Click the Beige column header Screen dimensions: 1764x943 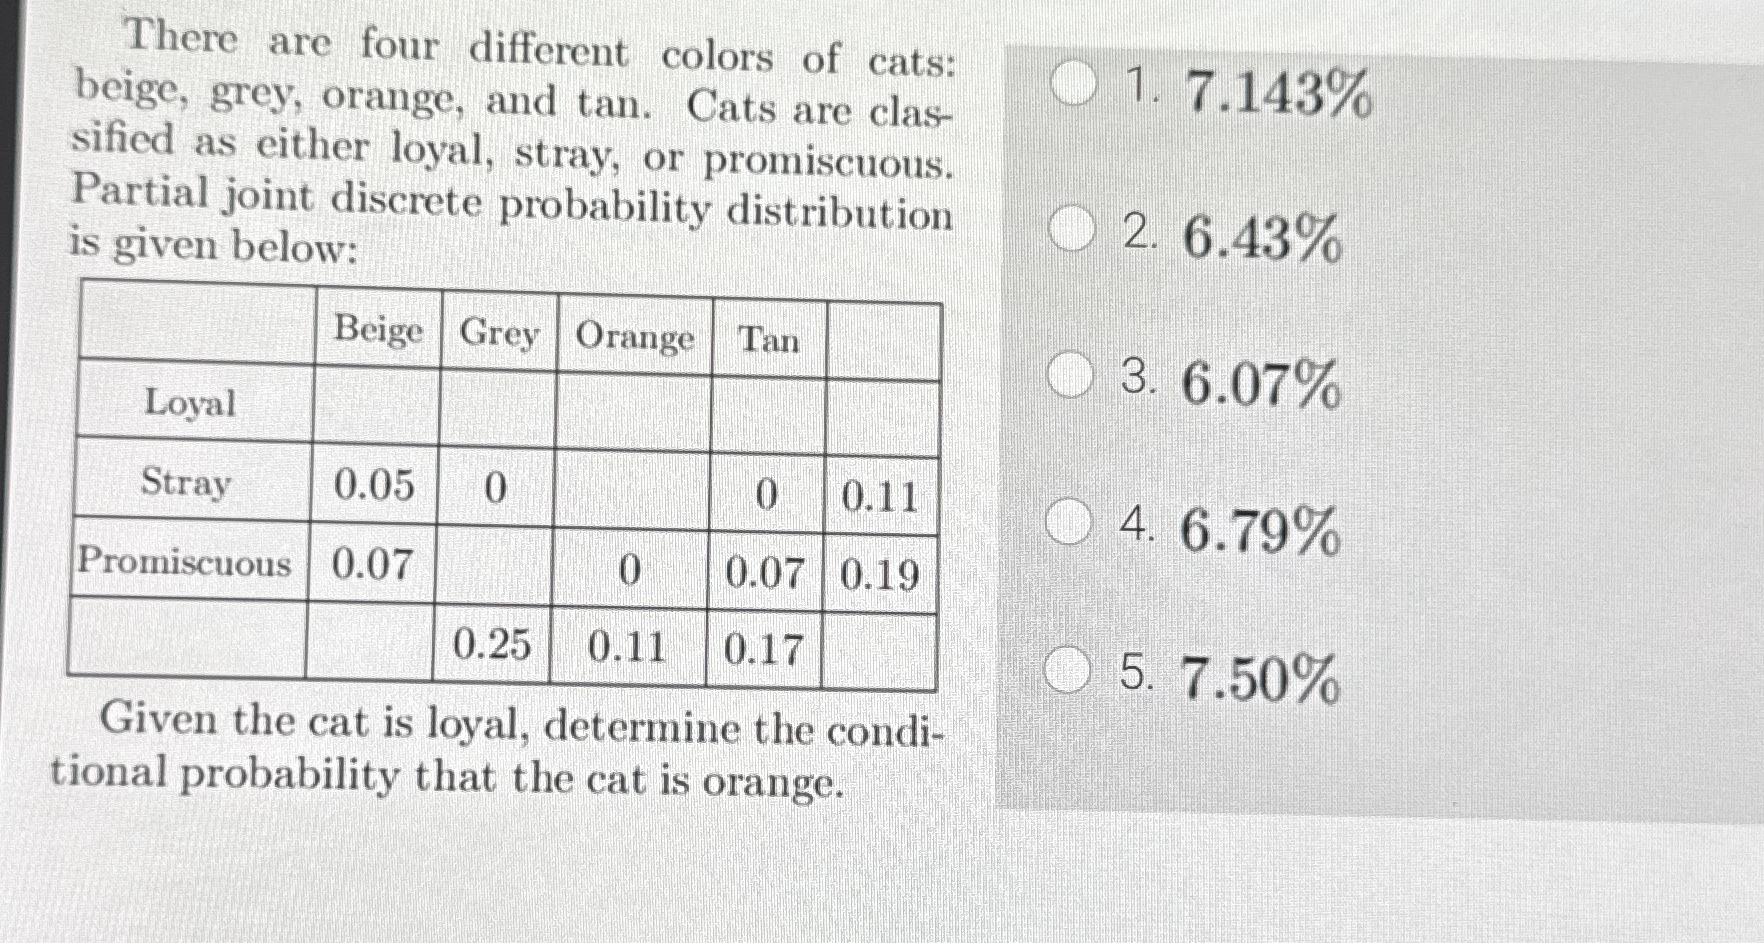378,333
